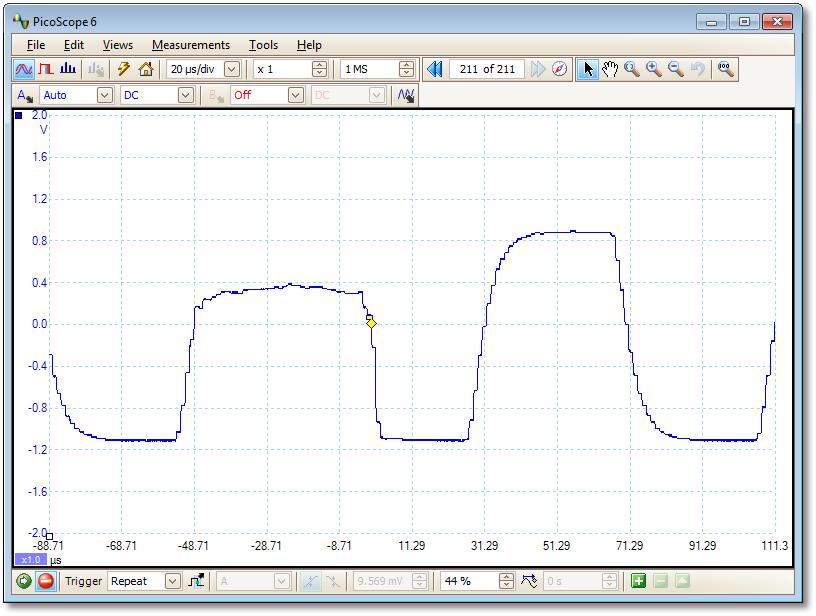Switch to Persistence mode
The image size is (816, 616).
[x=46, y=69]
